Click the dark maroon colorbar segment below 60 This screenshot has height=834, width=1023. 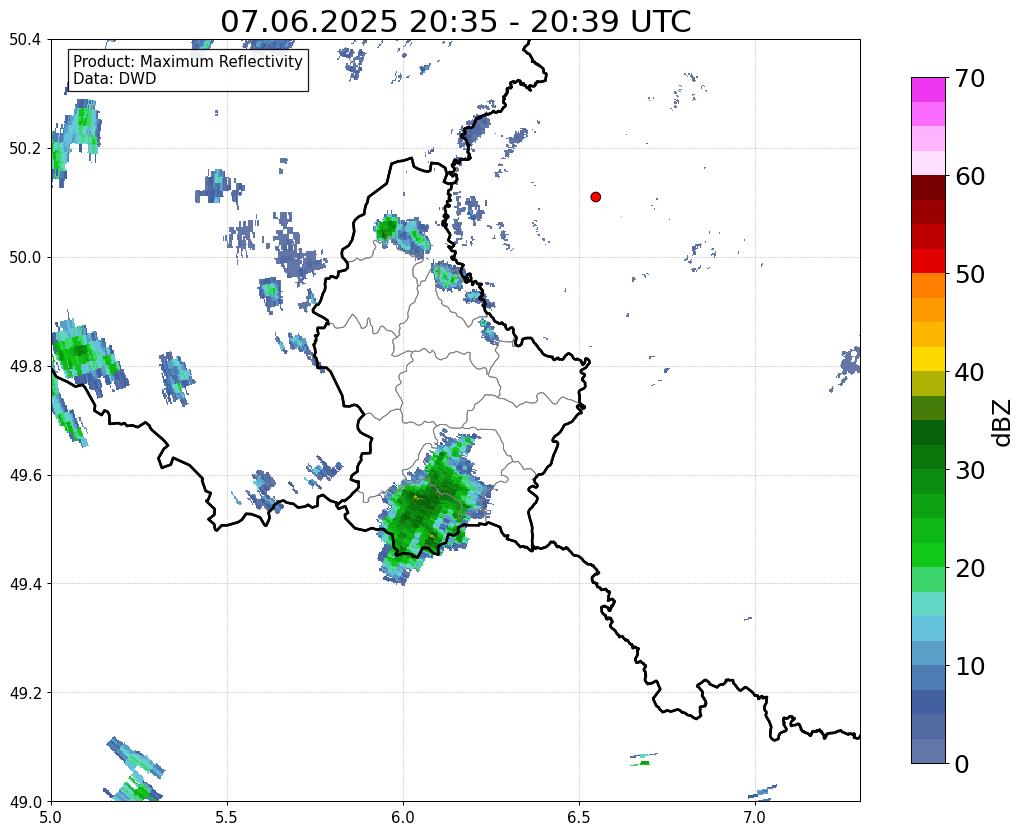(x=928, y=187)
